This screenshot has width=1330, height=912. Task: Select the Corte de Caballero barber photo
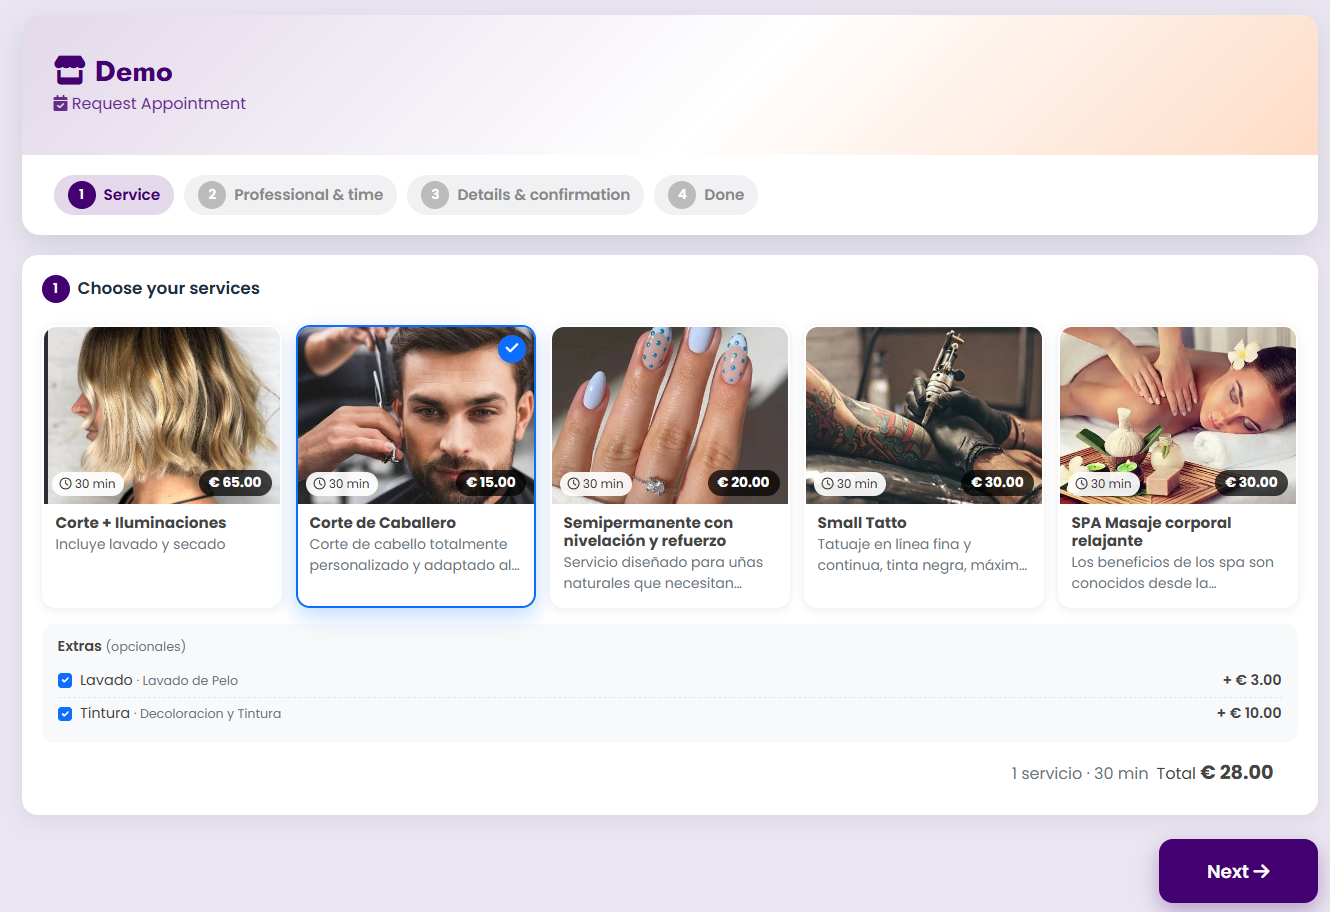click(416, 416)
